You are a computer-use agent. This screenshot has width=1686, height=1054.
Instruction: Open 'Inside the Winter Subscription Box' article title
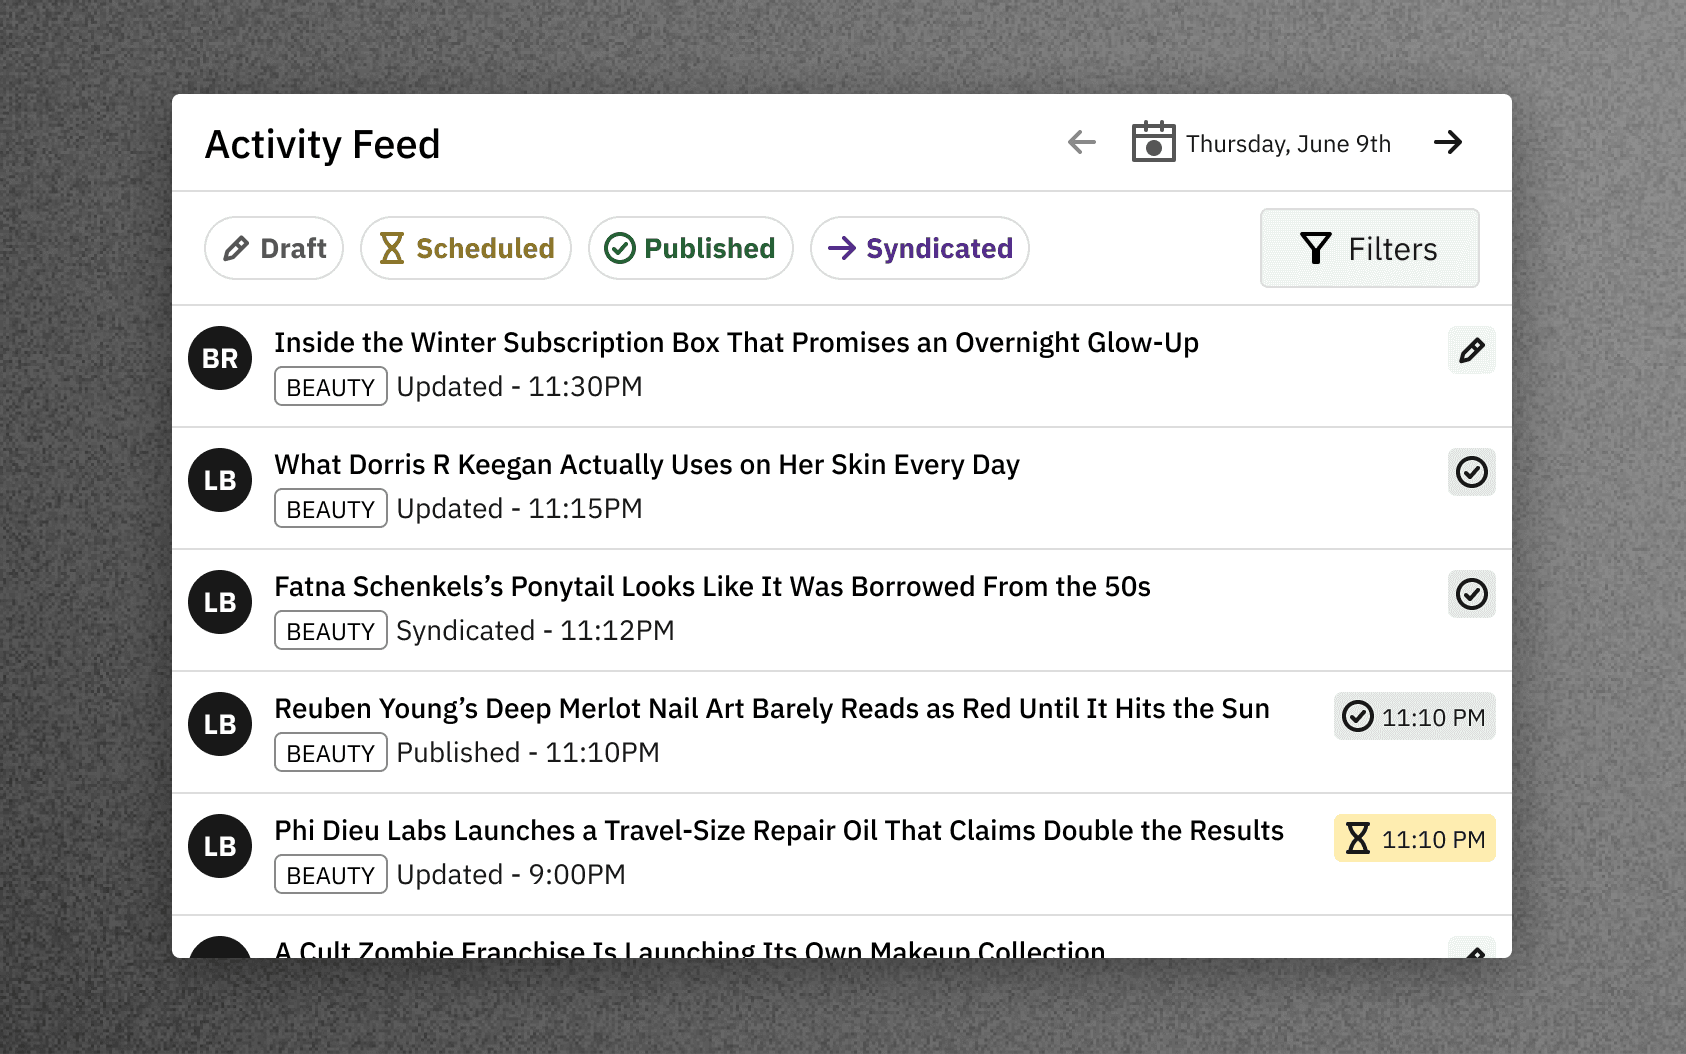click(737, 343)
